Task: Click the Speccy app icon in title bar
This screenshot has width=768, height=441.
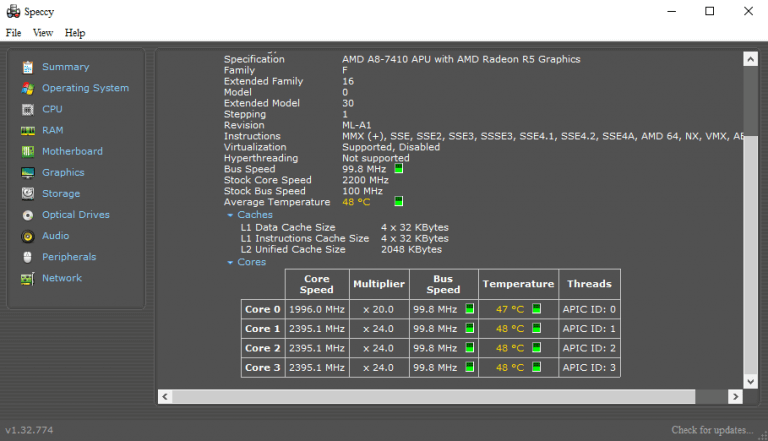Action: 13,11
